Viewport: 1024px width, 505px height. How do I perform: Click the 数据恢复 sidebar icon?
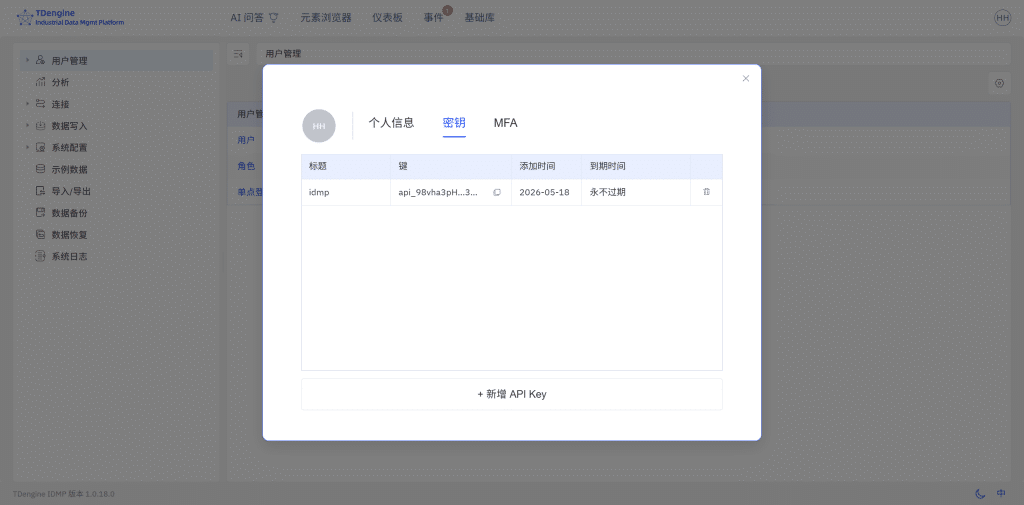40,235
